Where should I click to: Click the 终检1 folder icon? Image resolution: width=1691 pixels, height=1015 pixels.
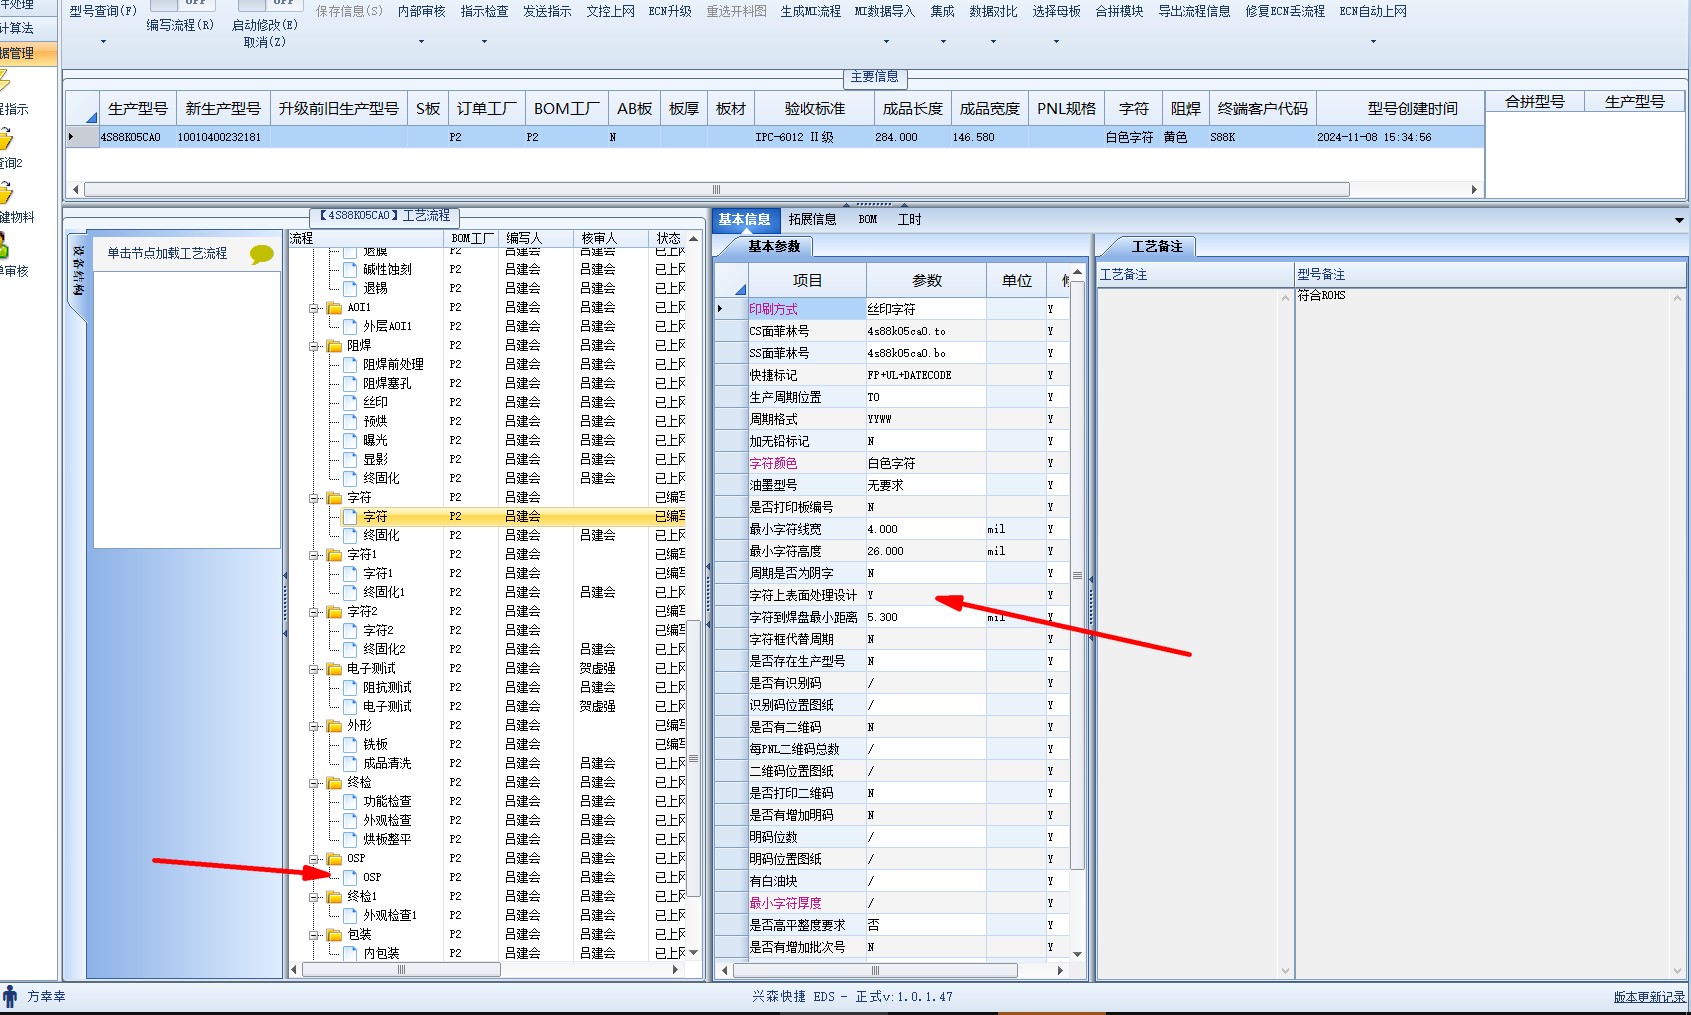tap(335, 897)
